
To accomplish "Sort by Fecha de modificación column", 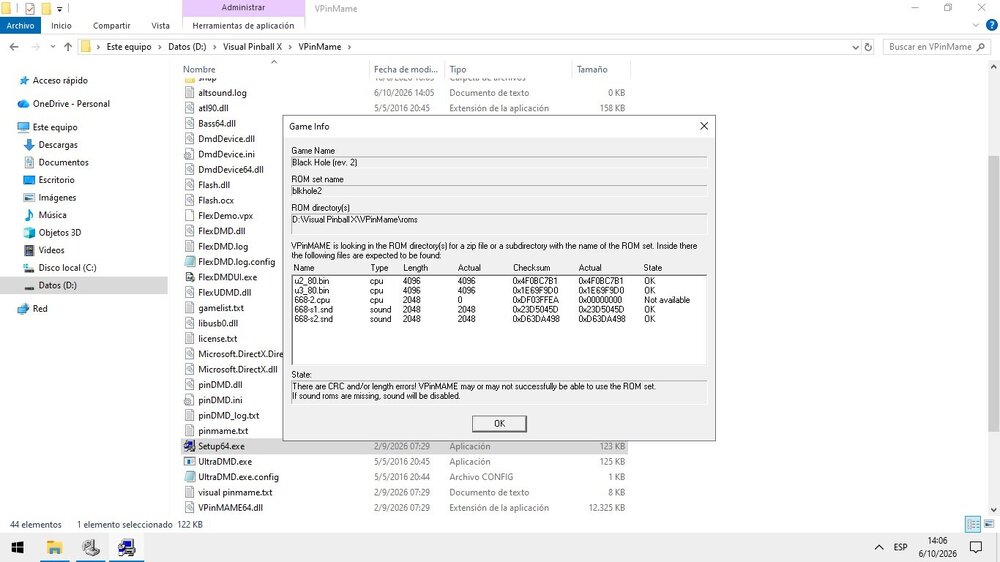I will (x=406, y=69).
